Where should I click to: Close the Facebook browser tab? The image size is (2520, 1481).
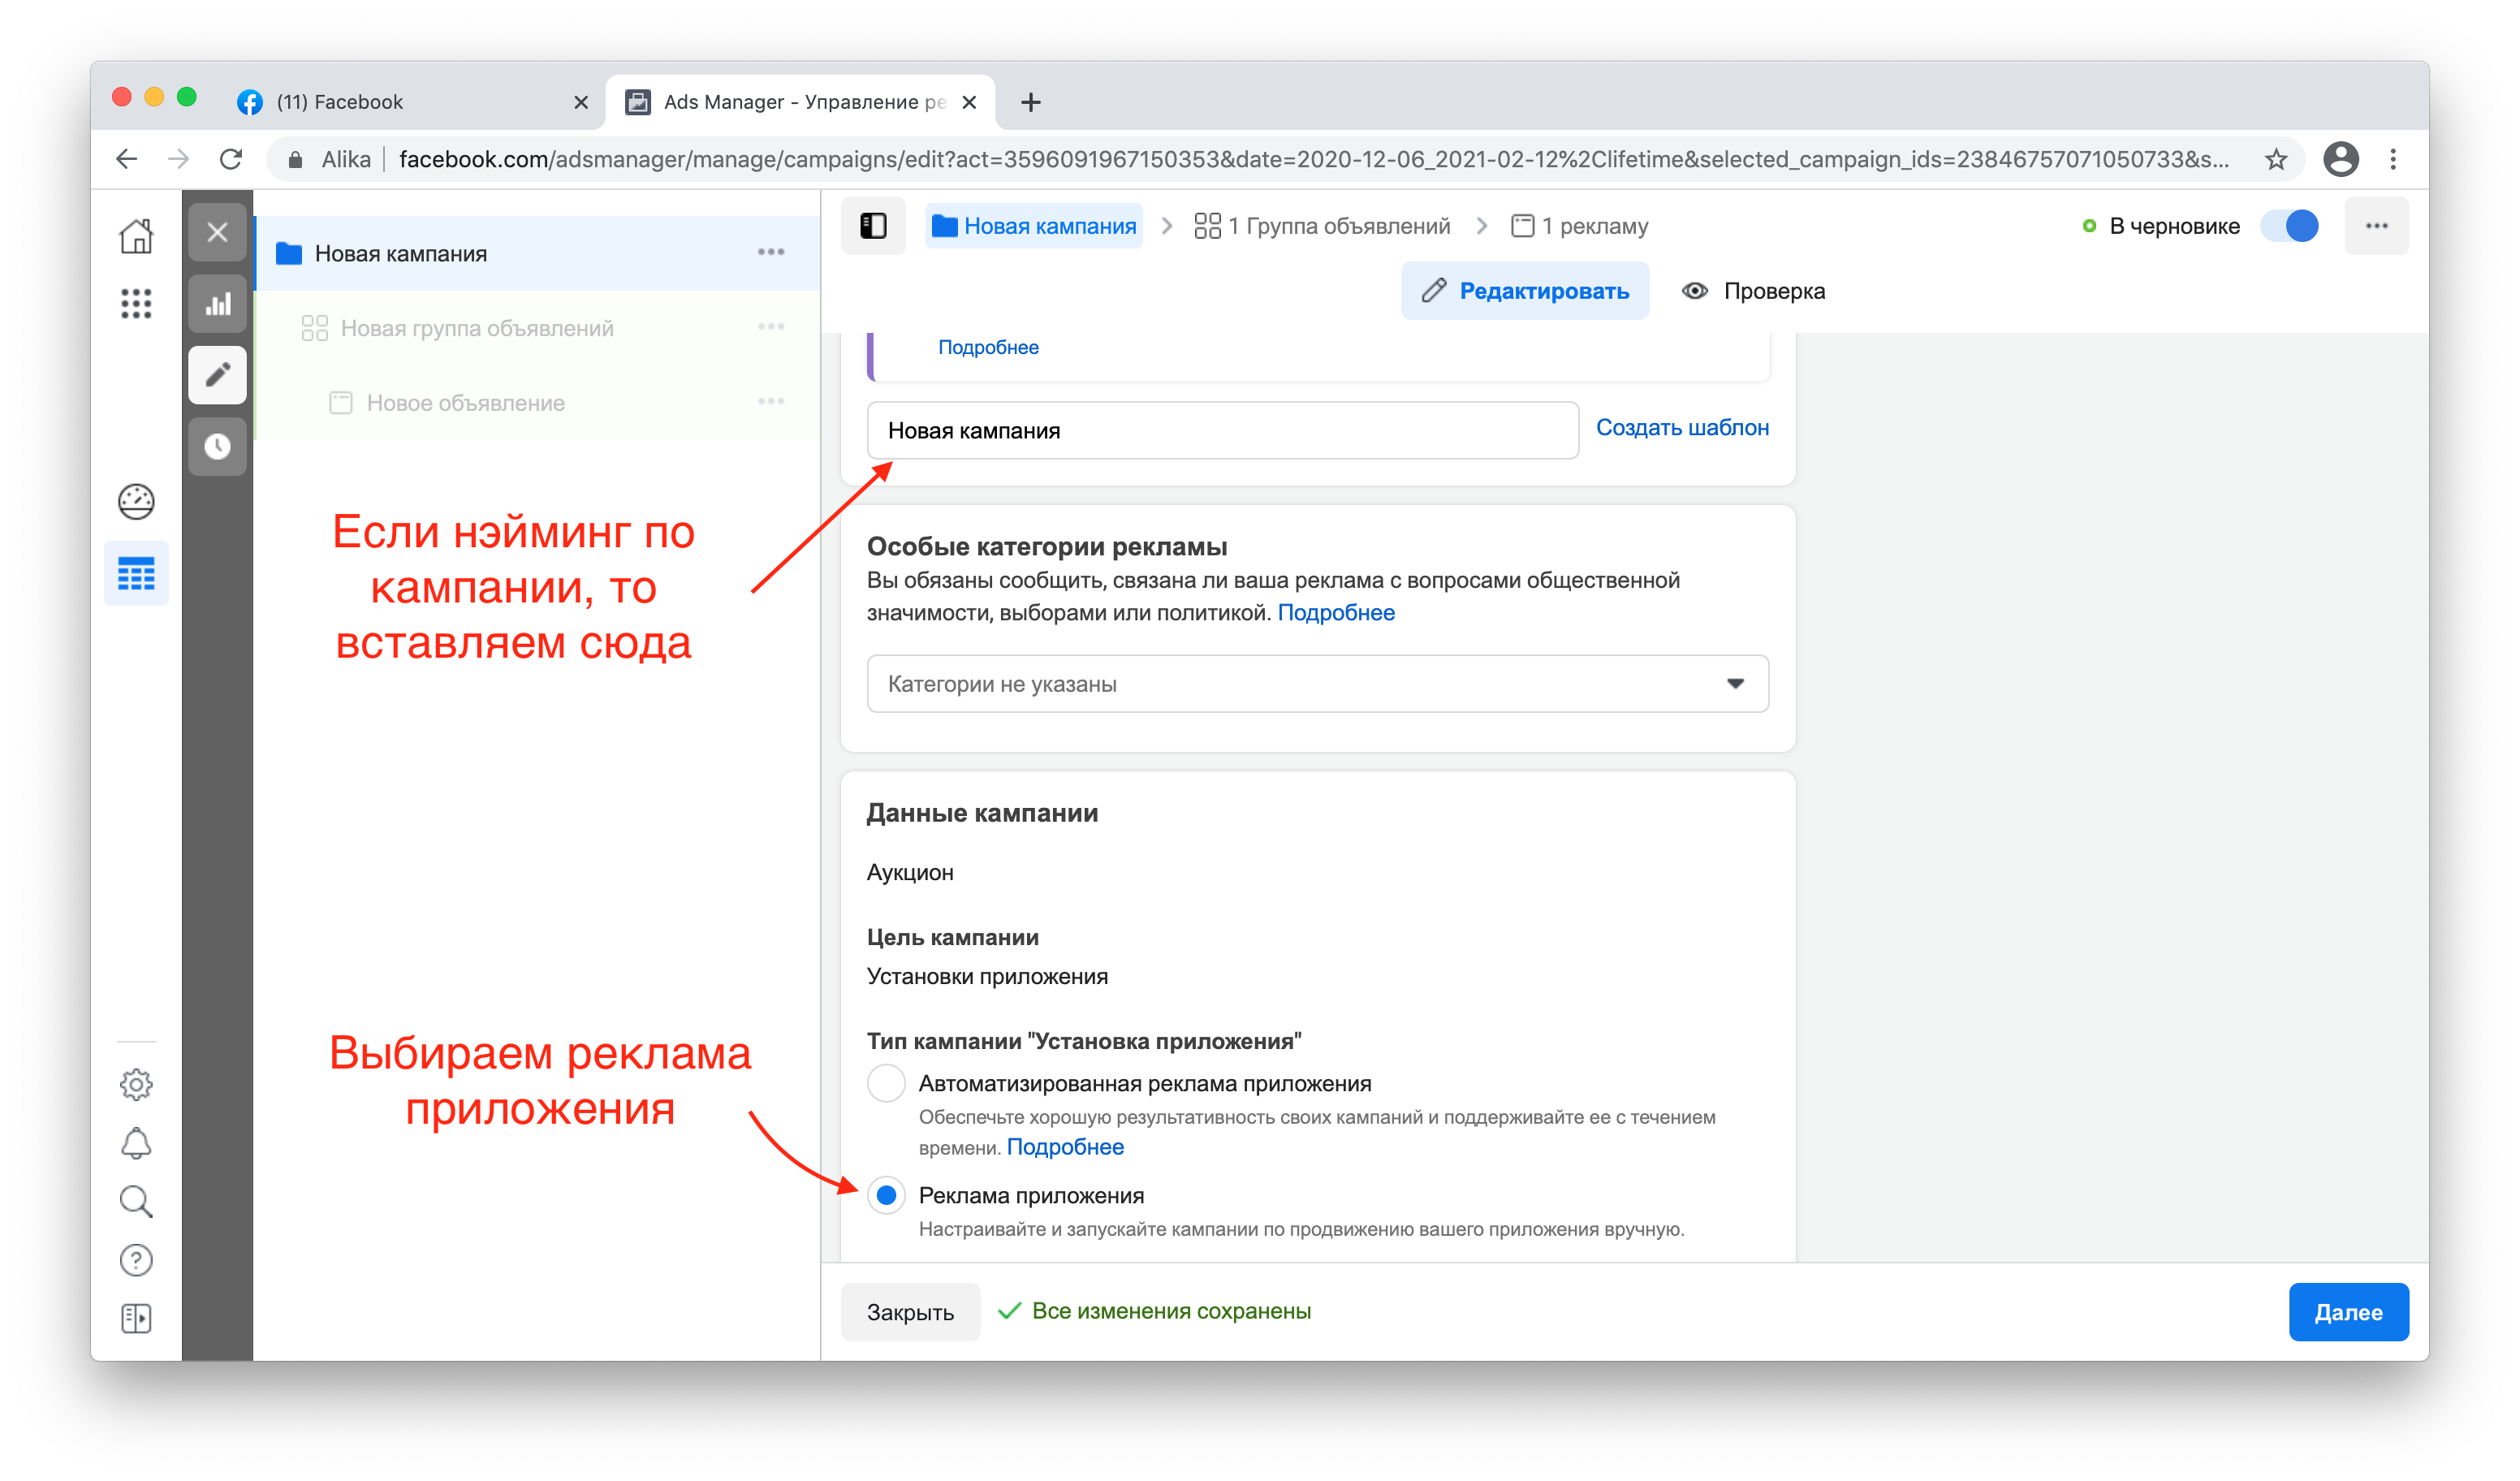click(581, 102)
